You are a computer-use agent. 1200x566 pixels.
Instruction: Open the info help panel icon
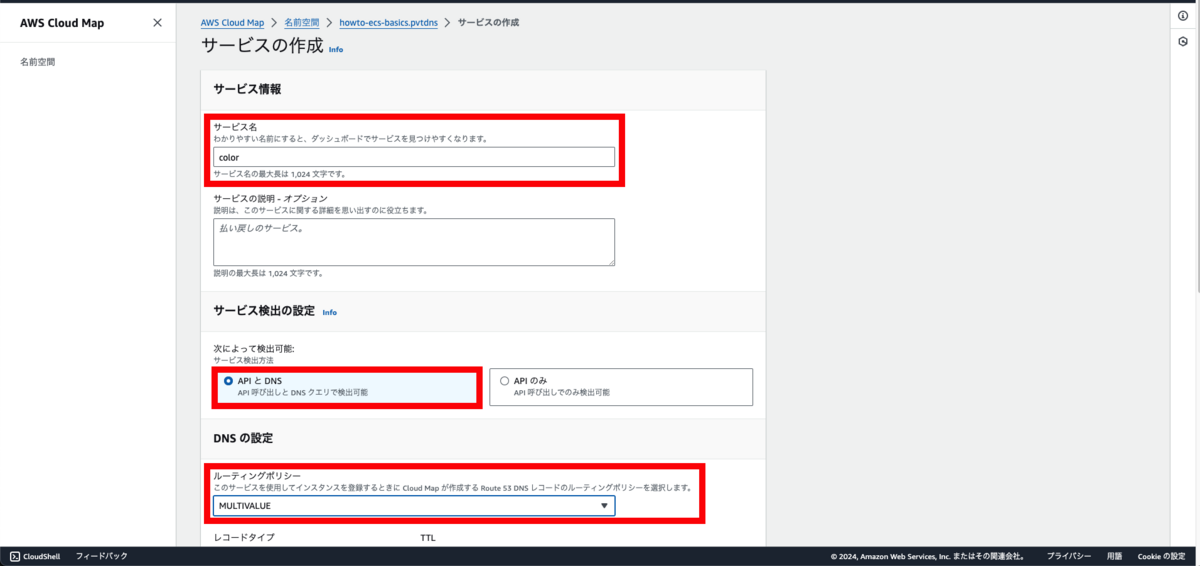click(x=1184, y=17)
